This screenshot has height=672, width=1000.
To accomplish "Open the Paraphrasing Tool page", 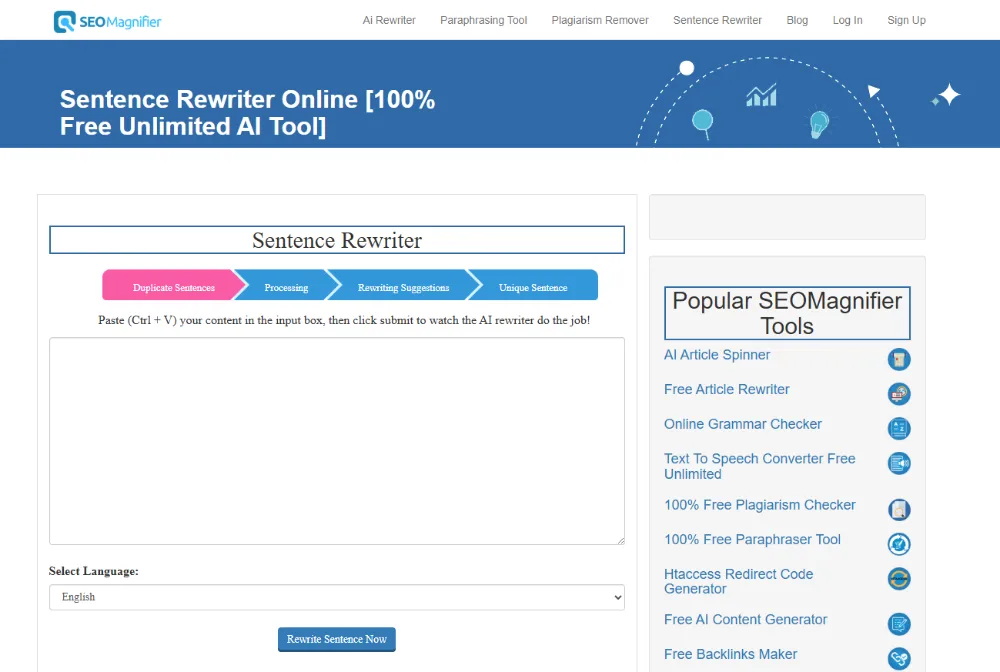I will (x=483, y=20).
